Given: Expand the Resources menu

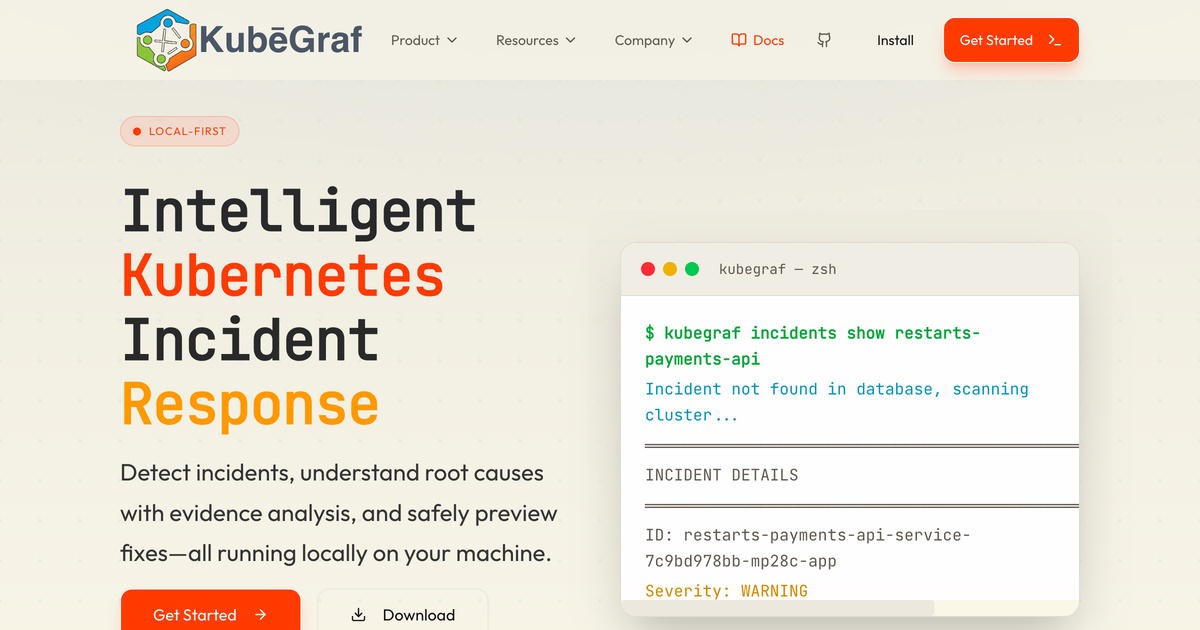Looking at the screenshot, I should [x=536, y=40].
